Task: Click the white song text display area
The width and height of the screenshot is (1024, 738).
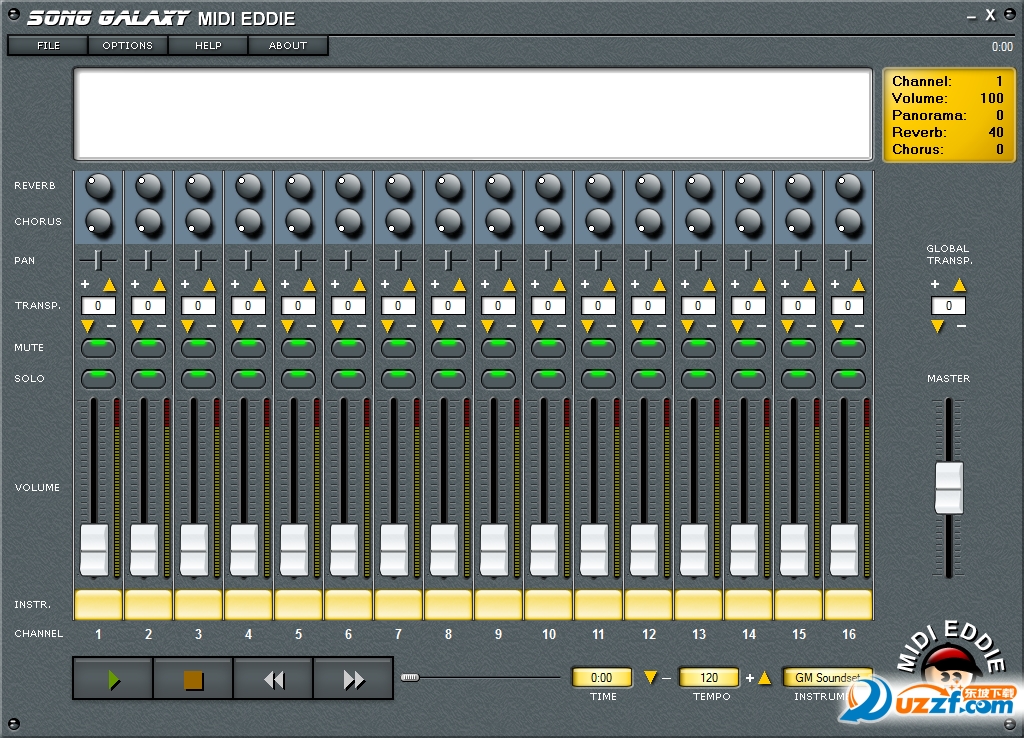Action: click(x=473, y=114)
